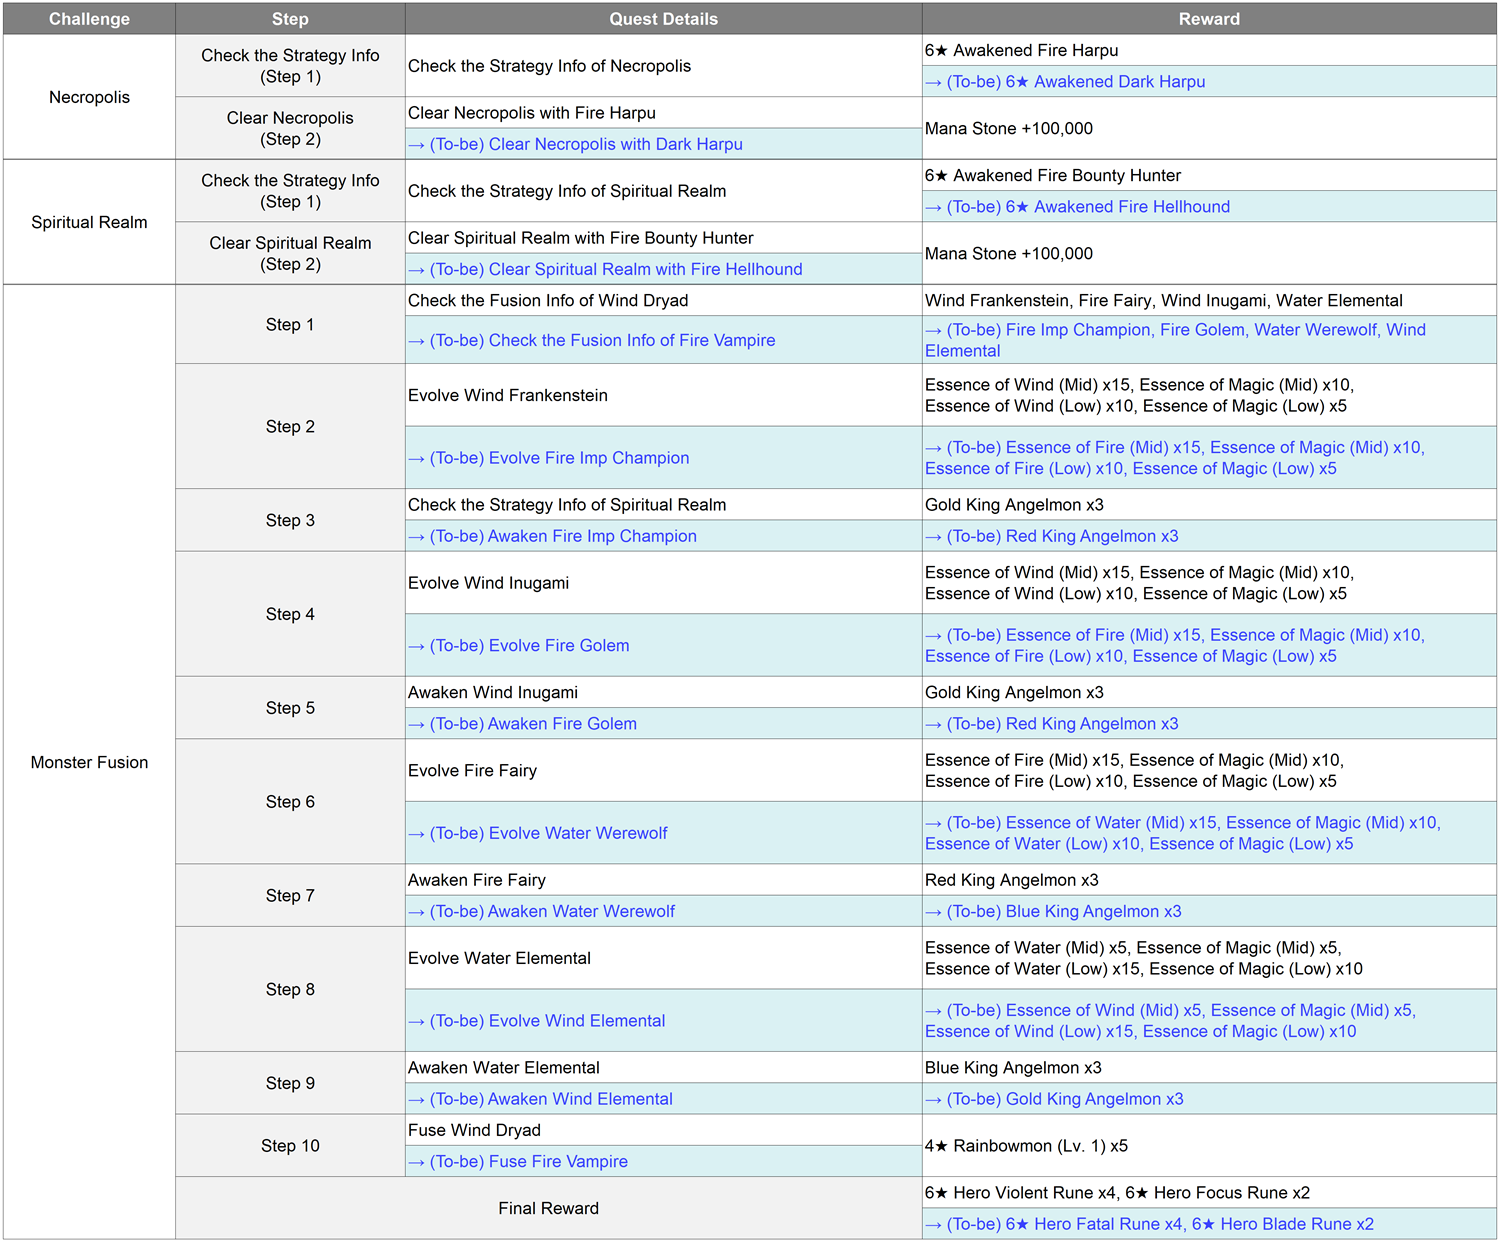Click the 6★ Awakened Dark Harpu to-be reward

(1075, 82)
